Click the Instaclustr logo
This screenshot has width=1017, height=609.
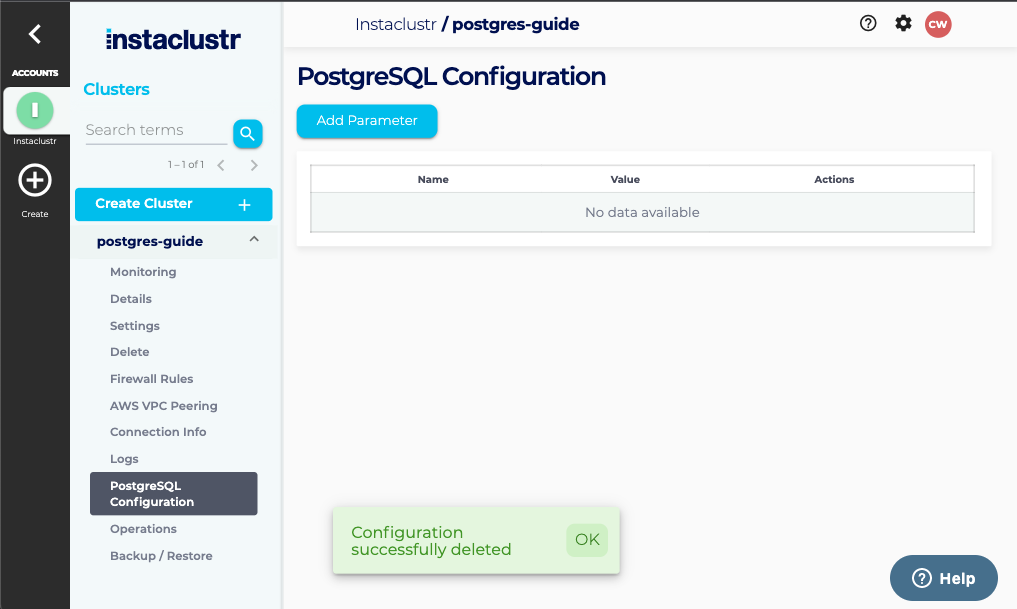click(173, 40)
